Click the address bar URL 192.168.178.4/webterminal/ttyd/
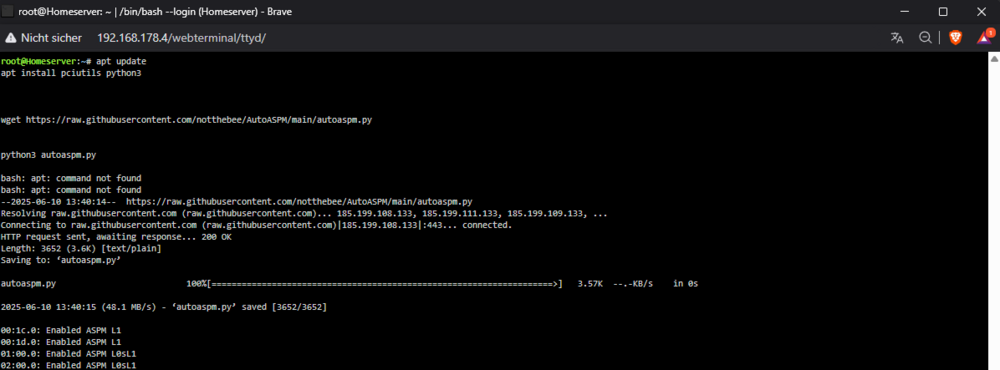The image size is (1000, 370). [181, 38]
